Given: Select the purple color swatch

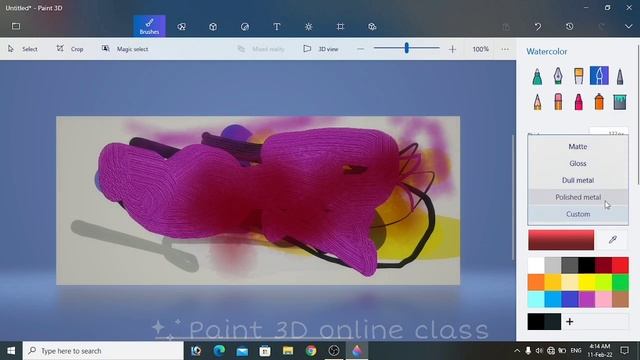Looking at the screenshot, I should pos(587,299).
